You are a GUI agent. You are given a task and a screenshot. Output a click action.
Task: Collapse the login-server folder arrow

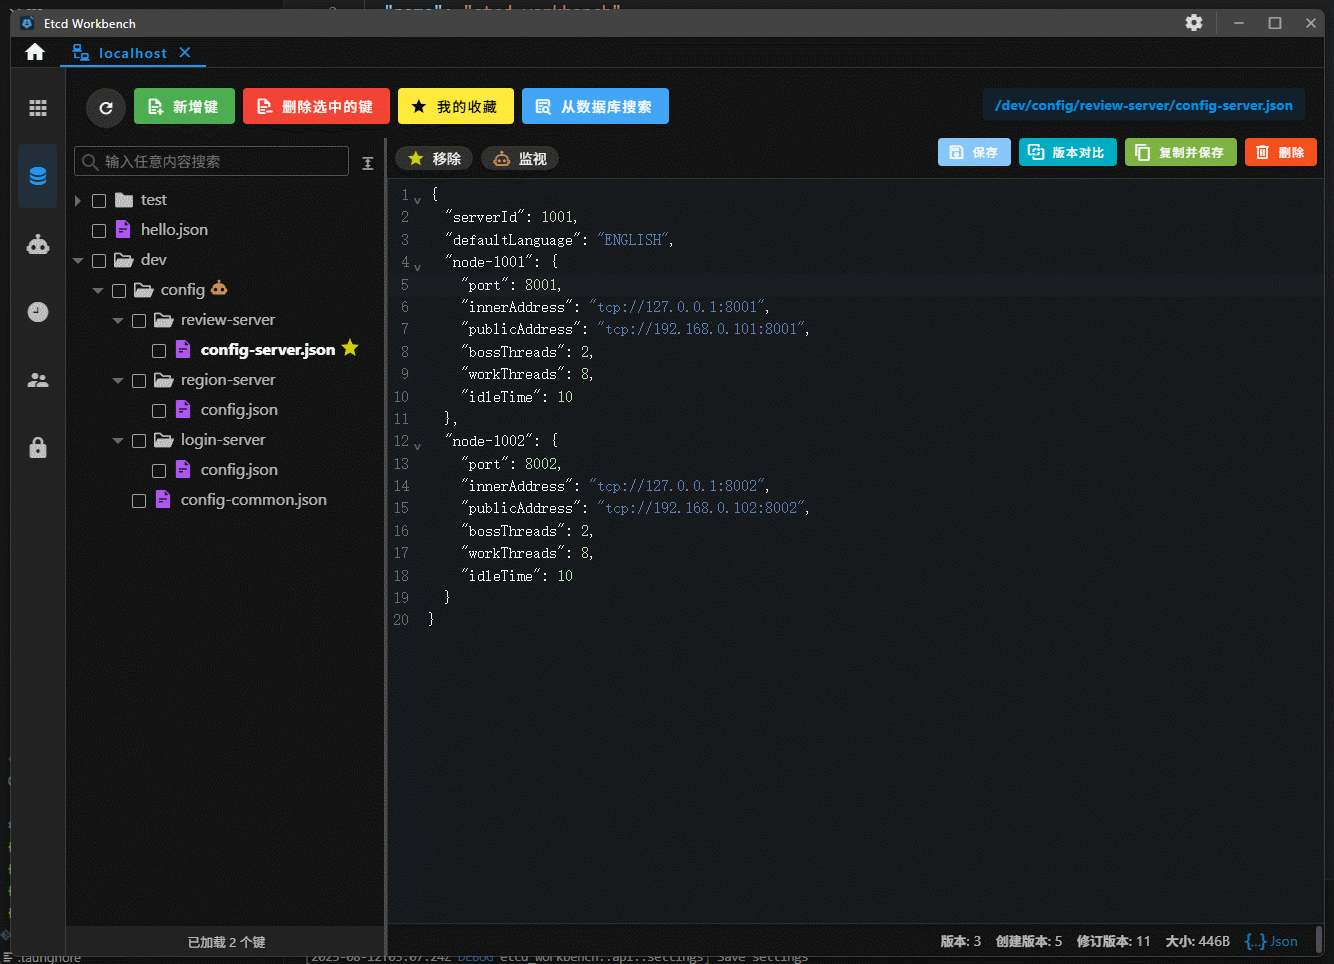(x=118, y=441)
